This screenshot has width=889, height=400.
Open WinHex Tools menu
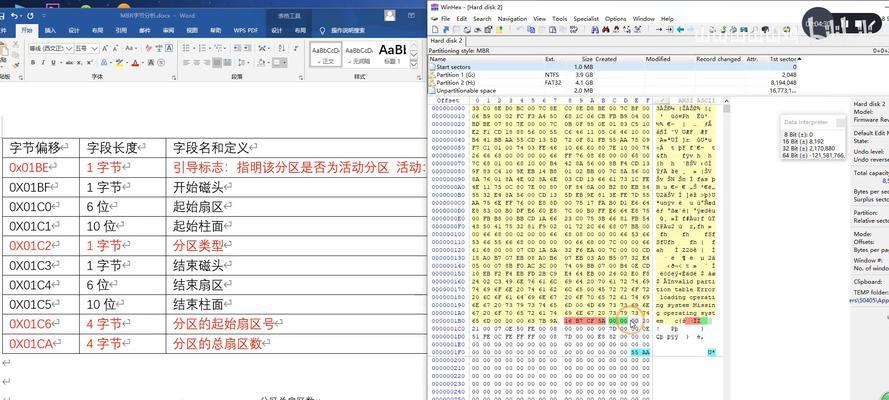[x=559, y=19]
